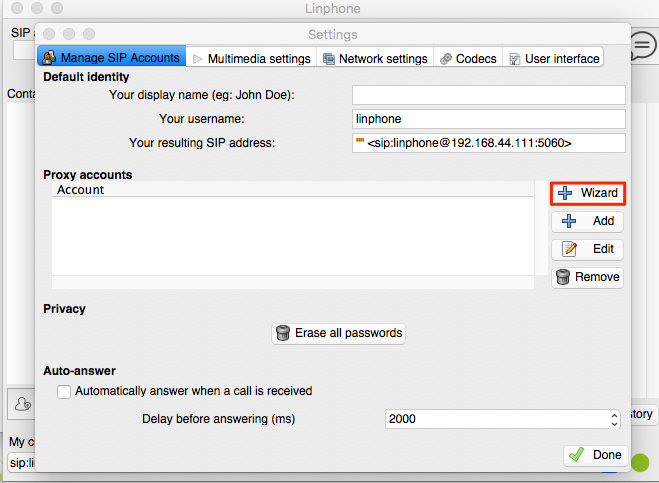Click the plus icon on the Add button
Viewport: 659px width, 483px height.
point(569,221)
